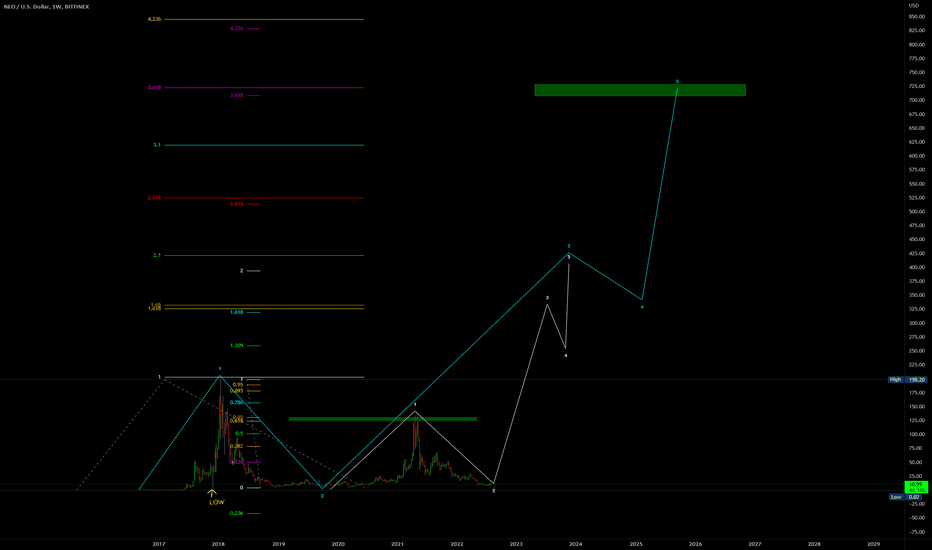932x550 pixels.
Task: Select the 850.00 price axis label
Action: click(917, 17)
